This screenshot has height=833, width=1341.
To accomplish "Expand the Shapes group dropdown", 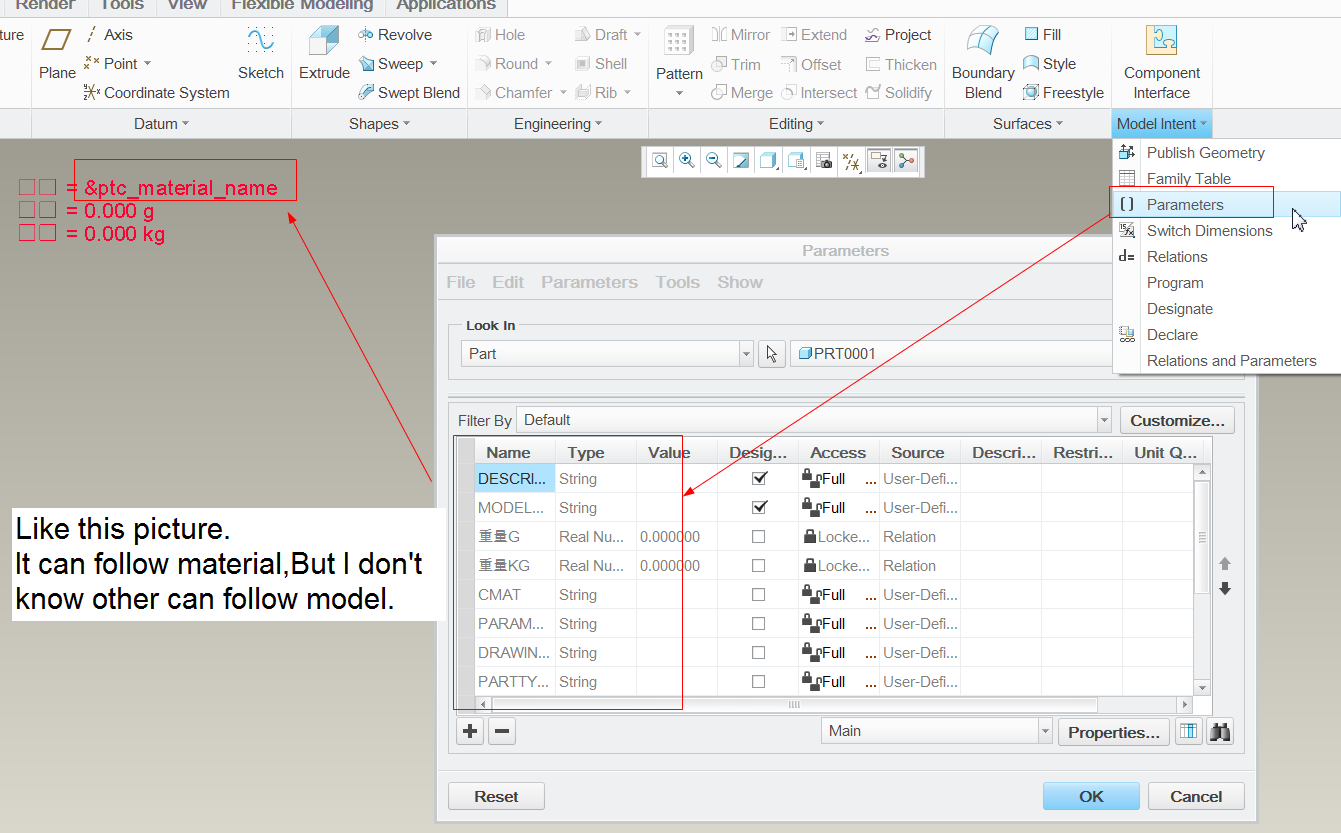I will 379,124.
